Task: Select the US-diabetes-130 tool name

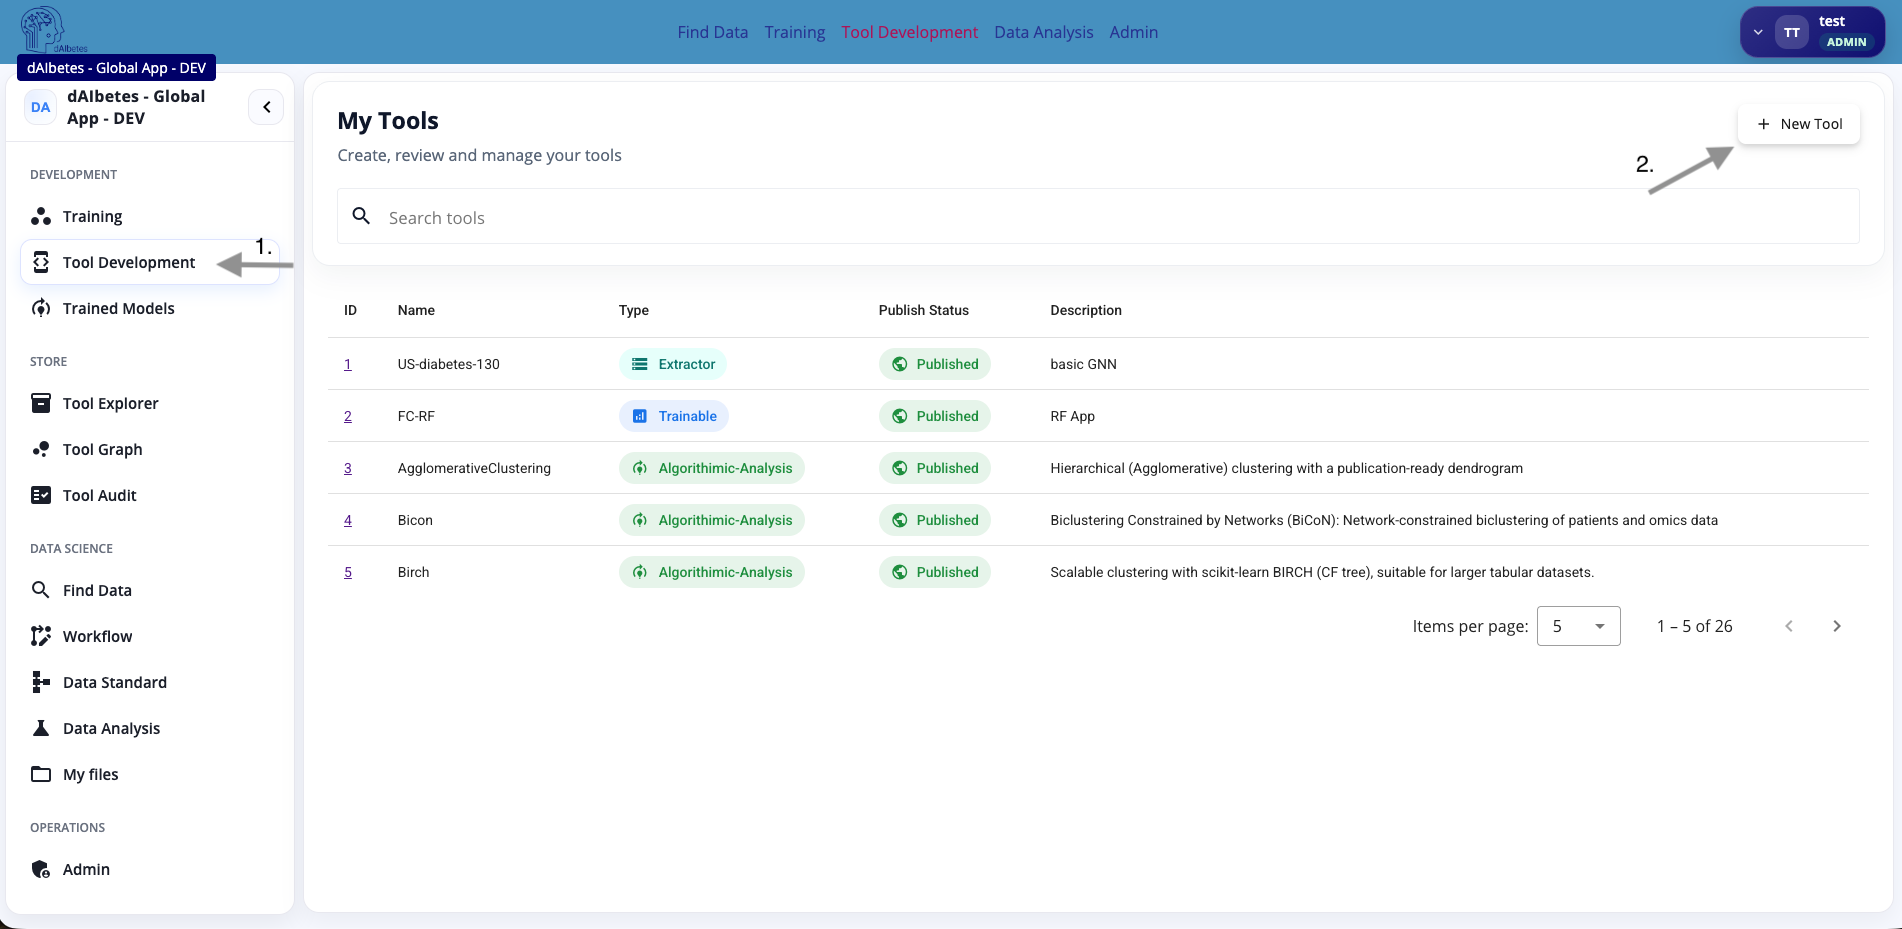Action: click(449, 364)
